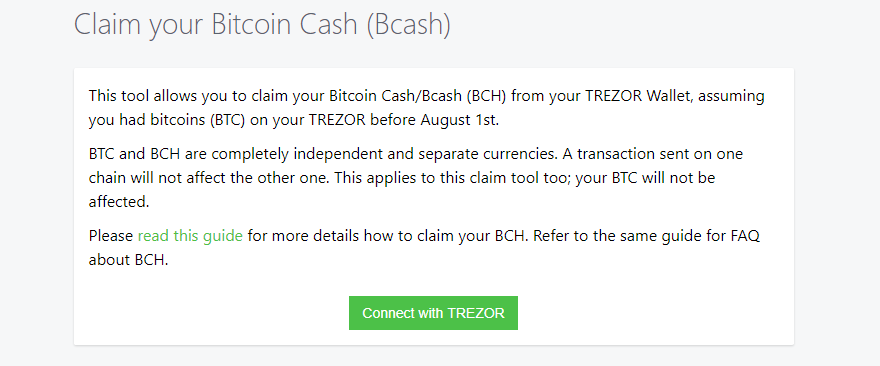Click the paragraph starting 'This tool allows'
This screenshot has width=880, height=366.
427,108
